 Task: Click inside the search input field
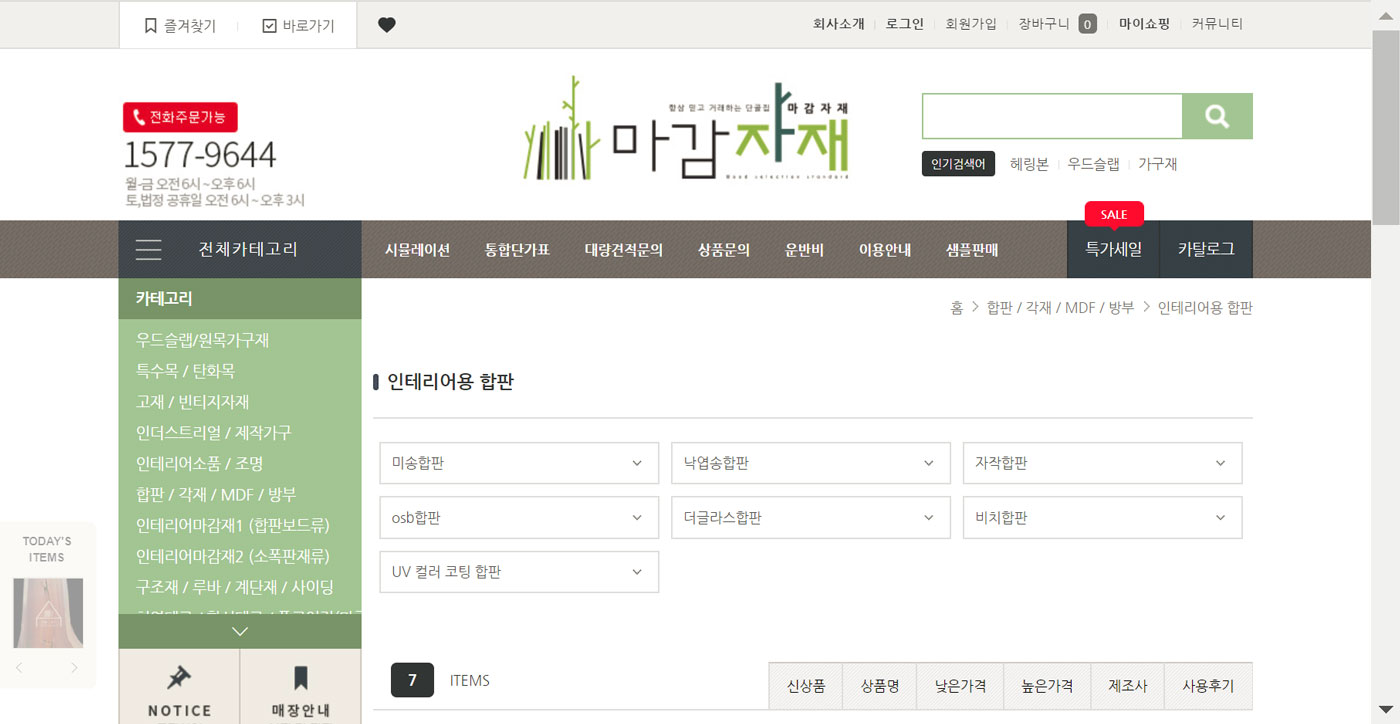click(1050, 116)
